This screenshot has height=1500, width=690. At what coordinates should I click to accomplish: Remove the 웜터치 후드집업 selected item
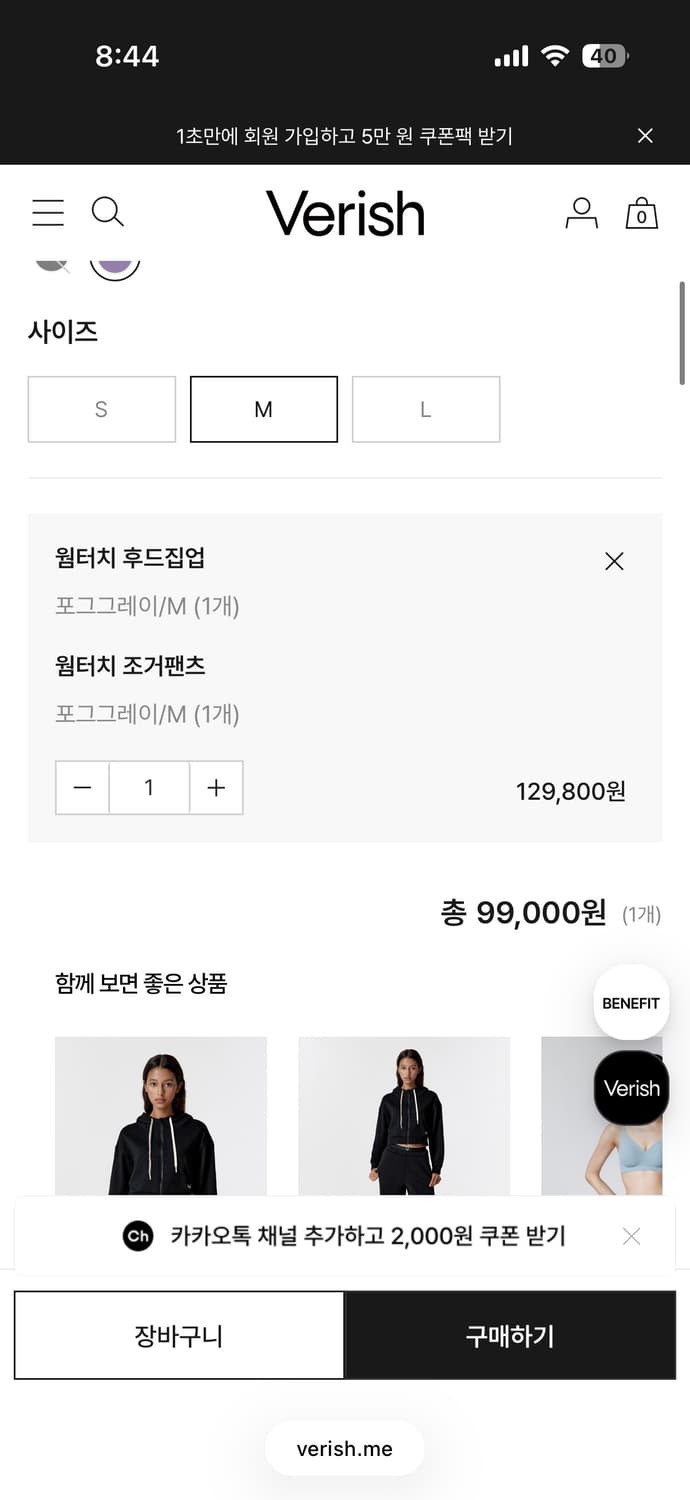point(614,561)
